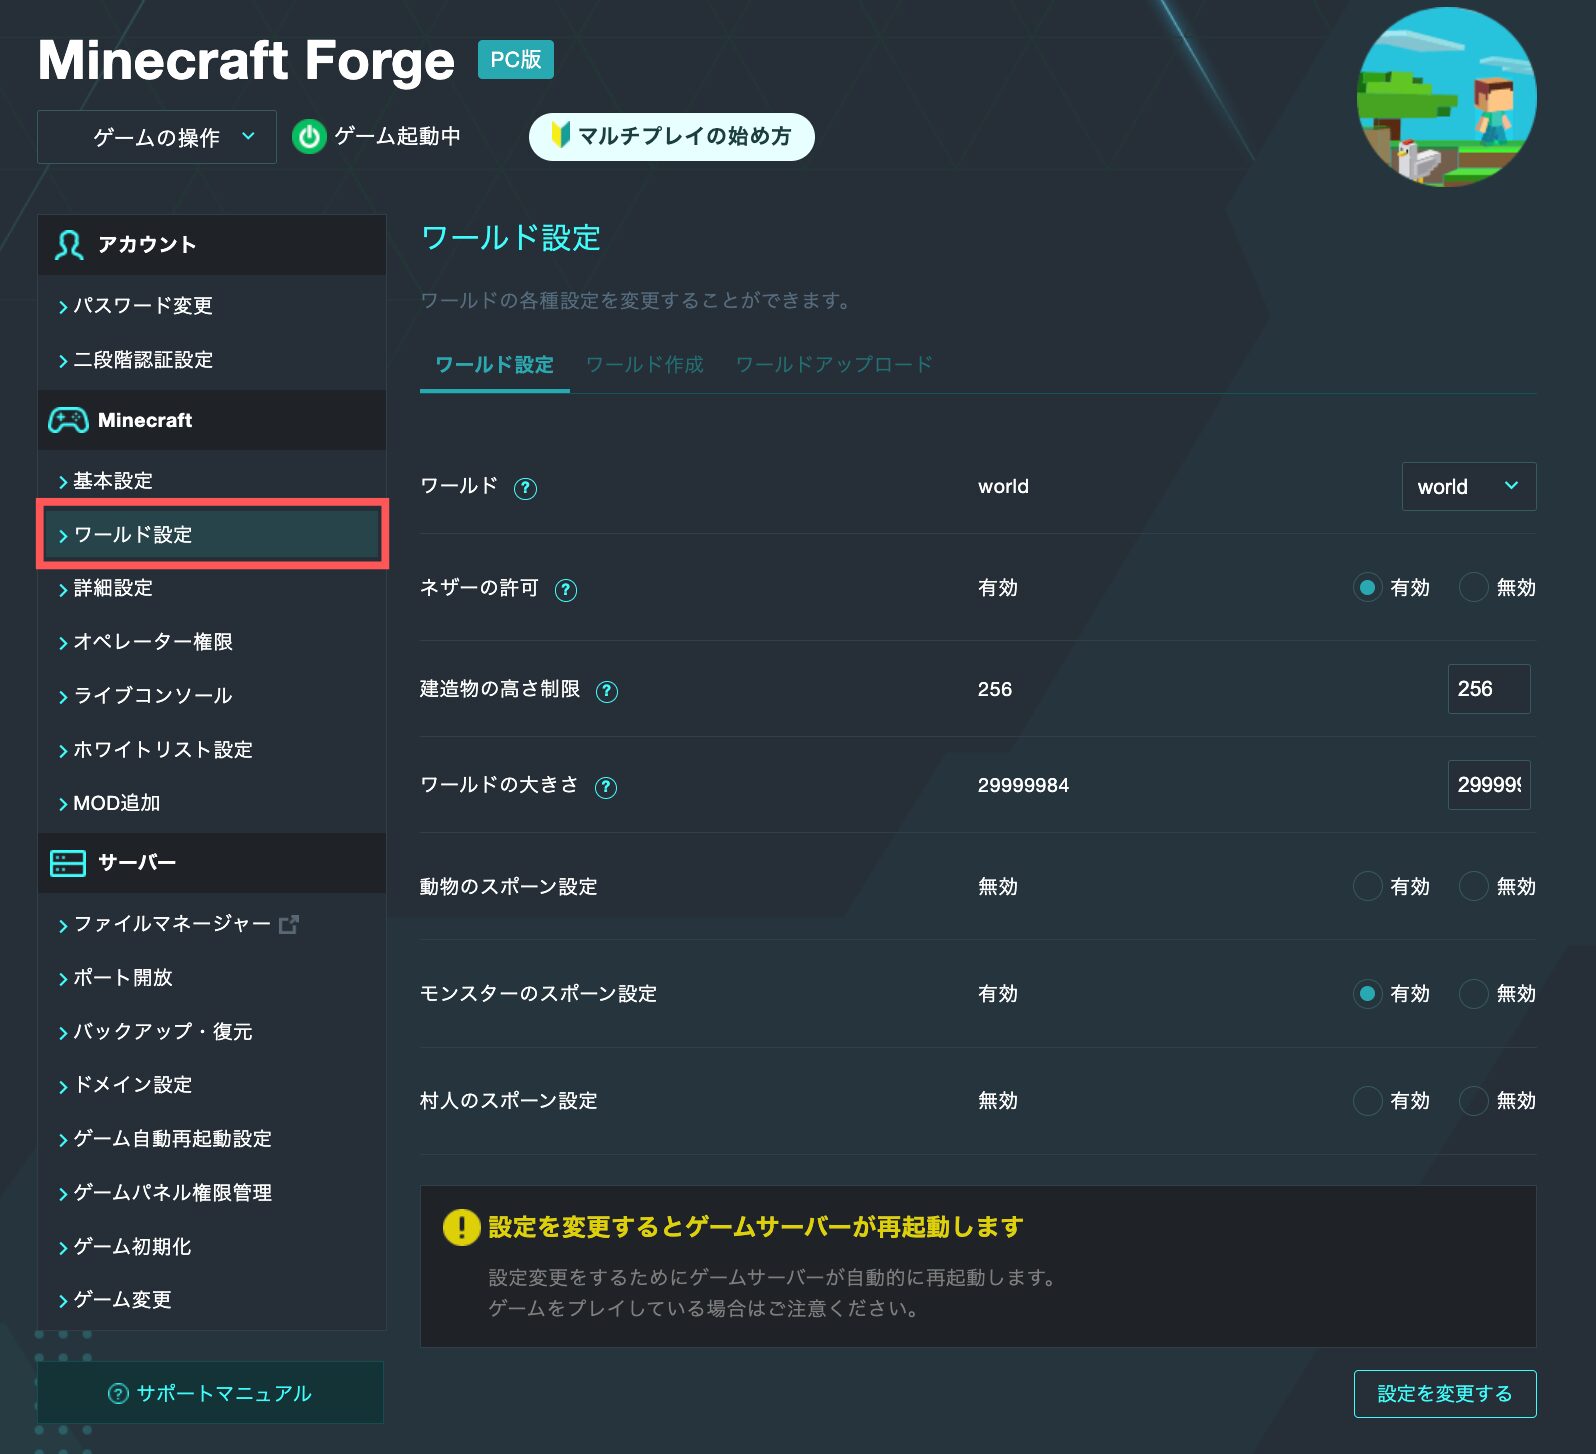Switch to the ワールド作成 tab
1596x1454 pixels.
click(645, 365)
